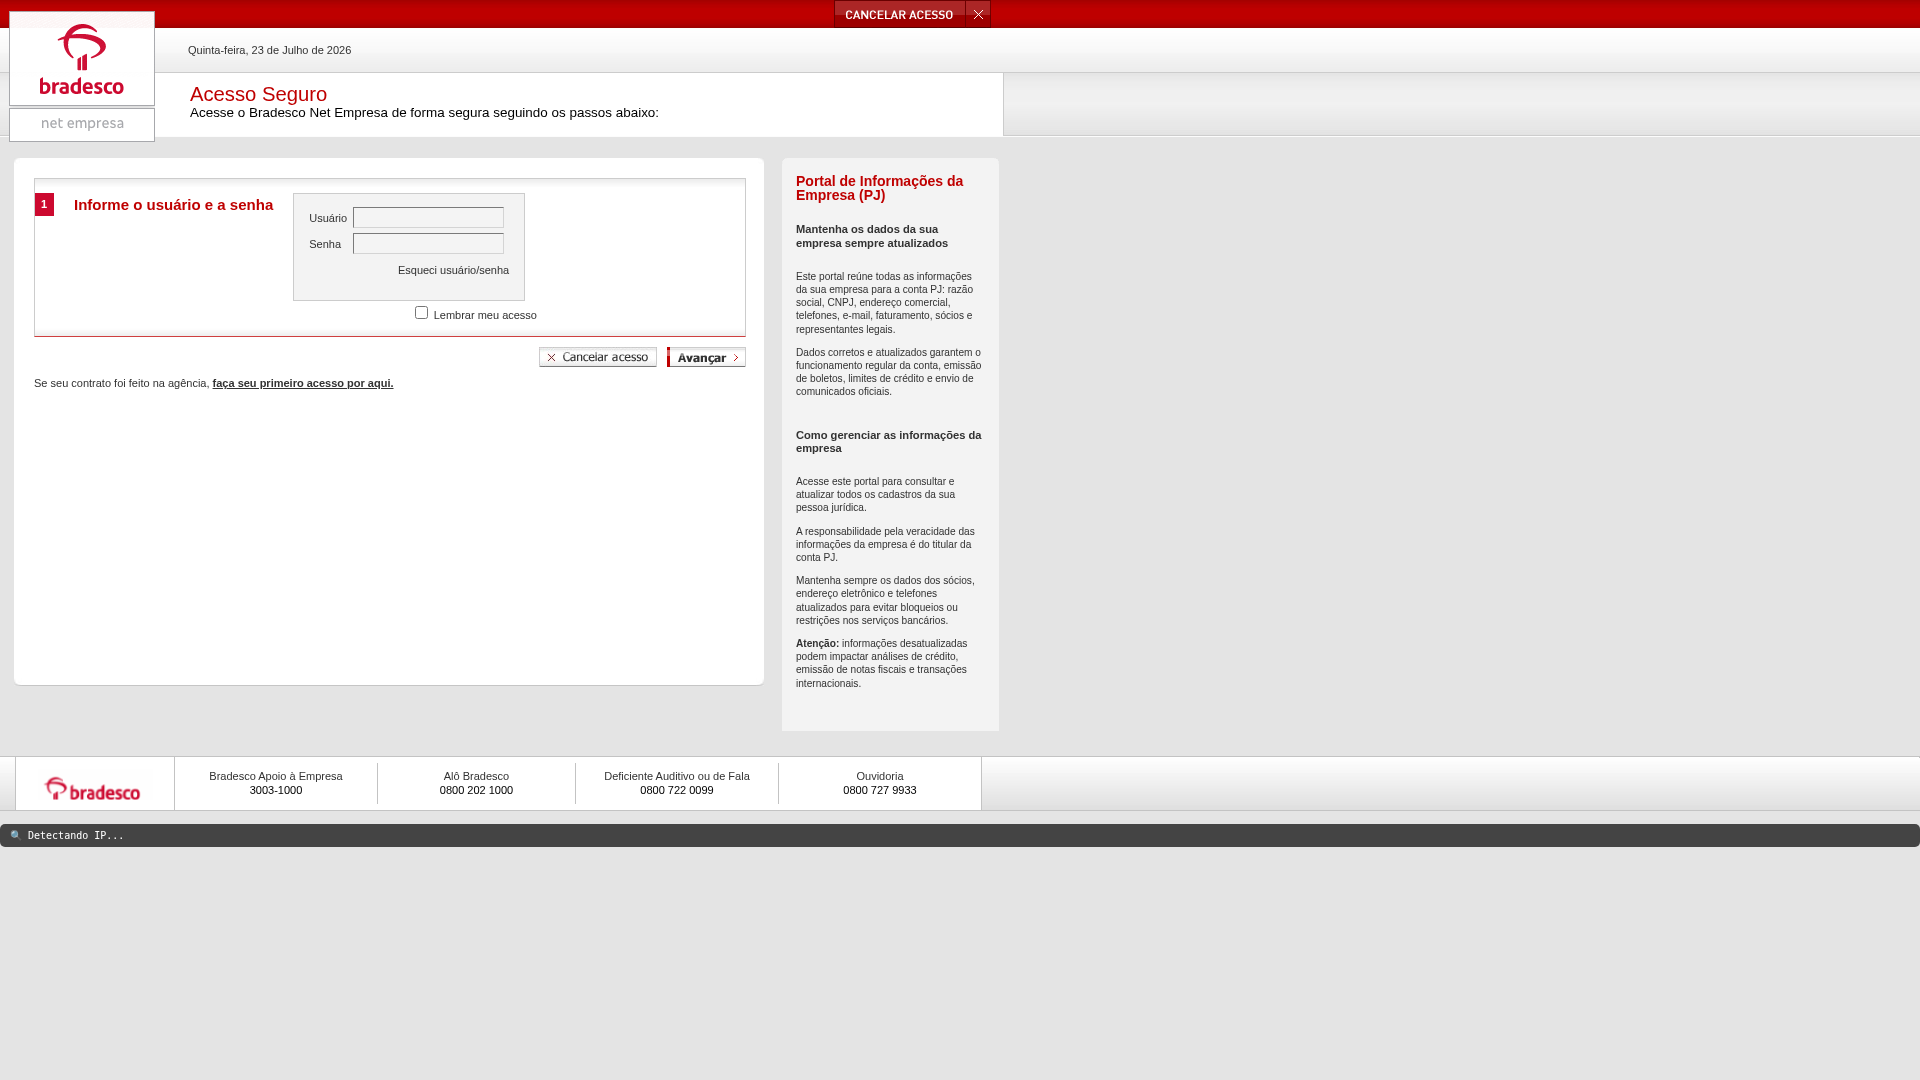
Task: Click 'Como gerenciar as informações da empresa' heading
Action: coord(889,442)
